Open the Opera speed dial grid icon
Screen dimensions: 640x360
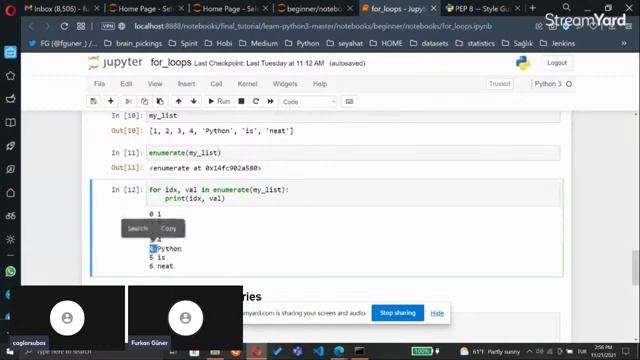click(x=81, y=27)
